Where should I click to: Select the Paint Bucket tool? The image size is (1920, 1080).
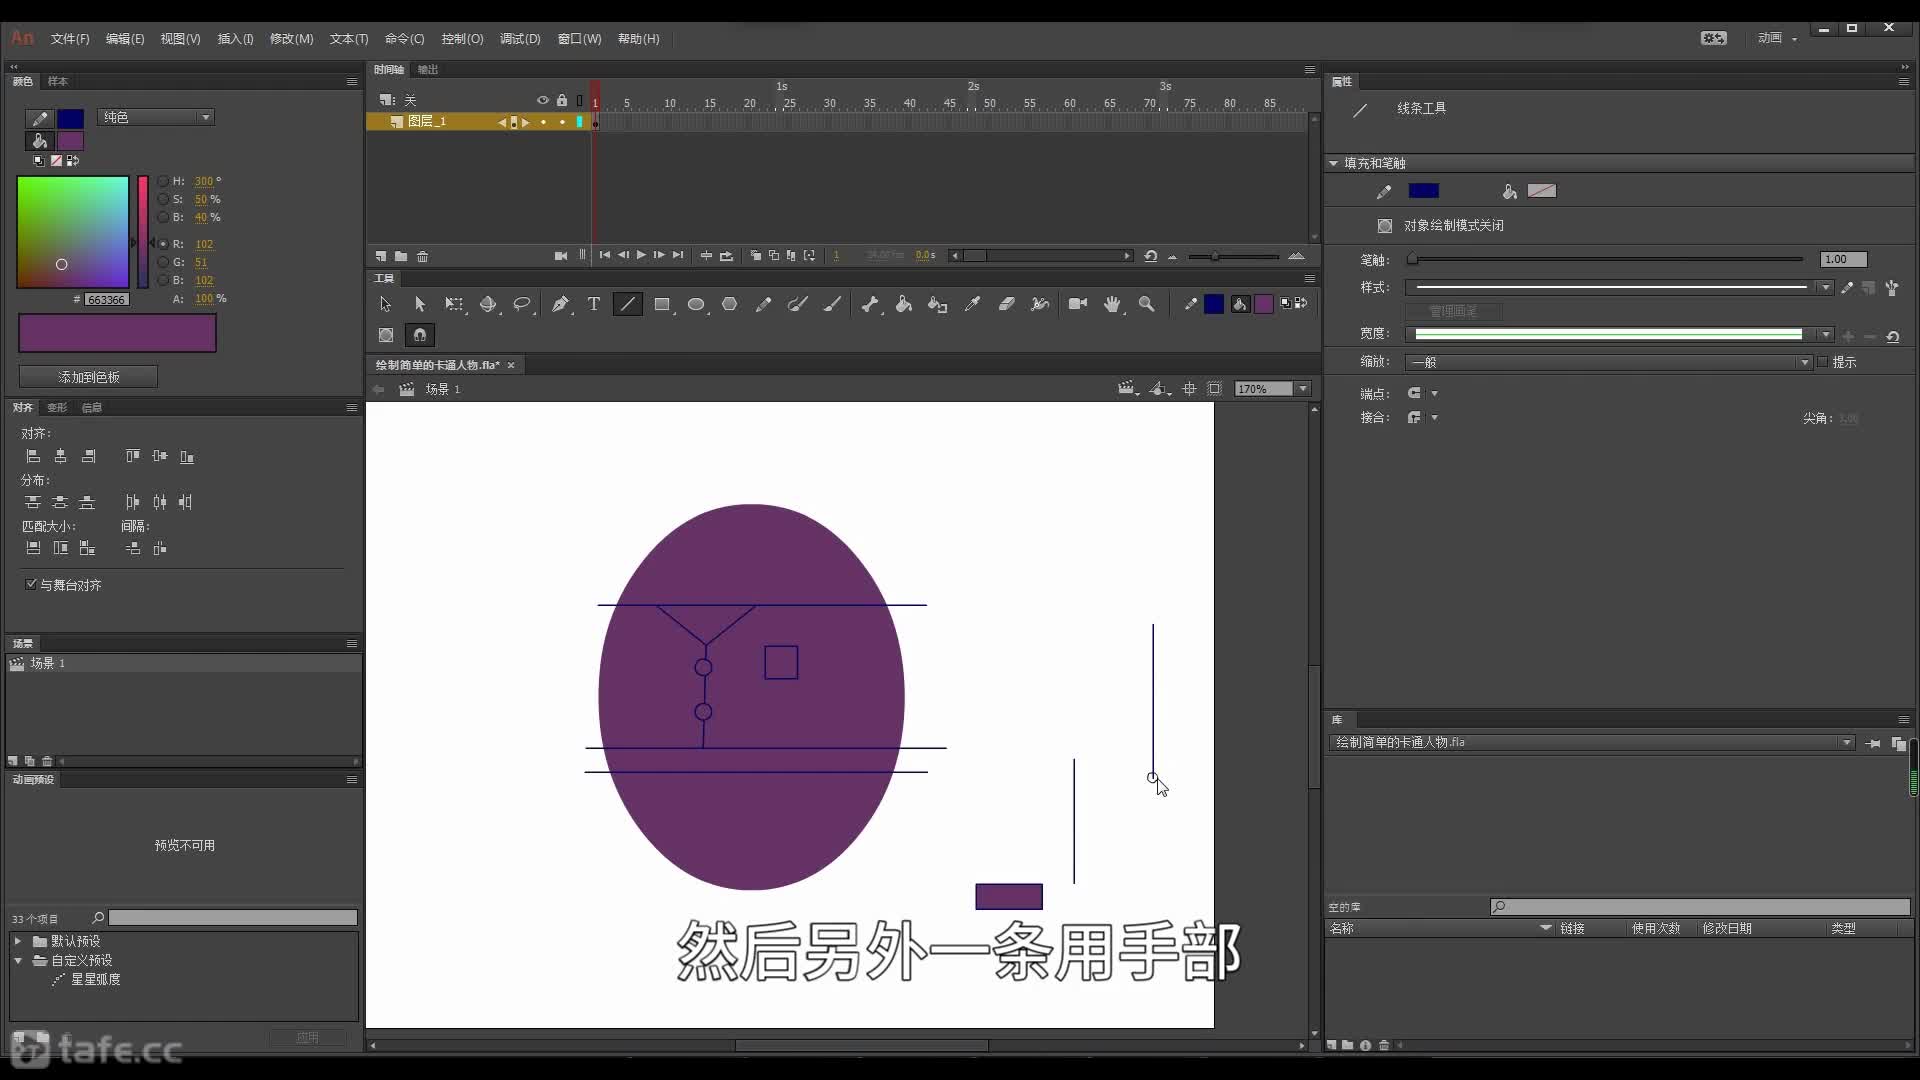pyautogui.click(x=904, y=304)
